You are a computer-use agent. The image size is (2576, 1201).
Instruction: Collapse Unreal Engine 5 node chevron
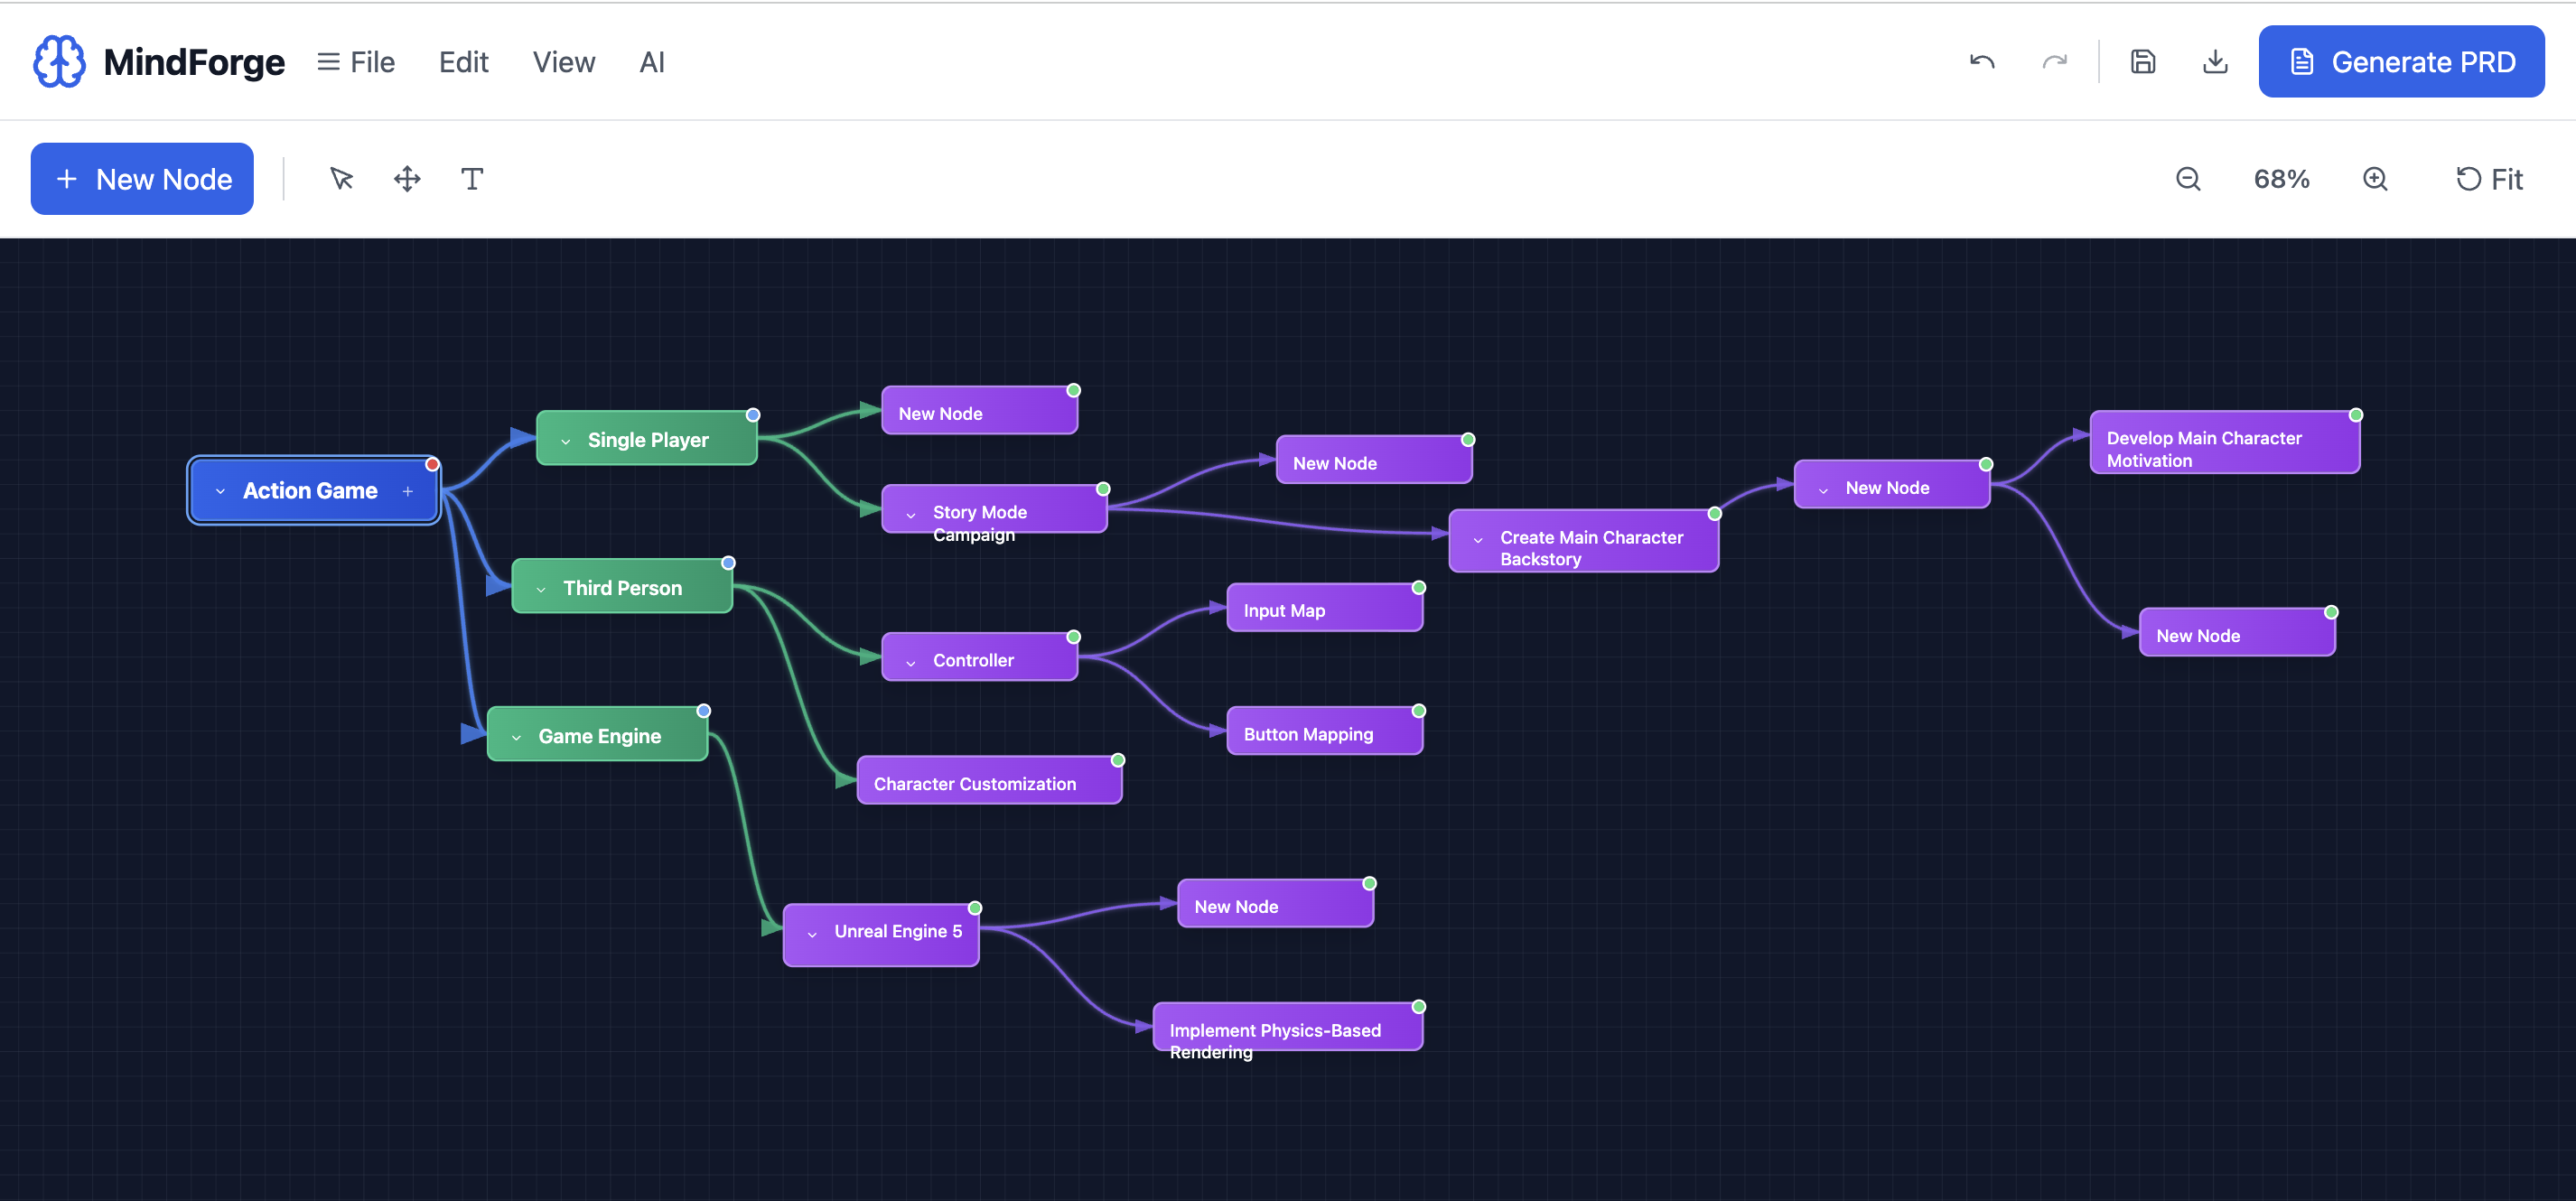pyautogui.click(x=812, y=933)
